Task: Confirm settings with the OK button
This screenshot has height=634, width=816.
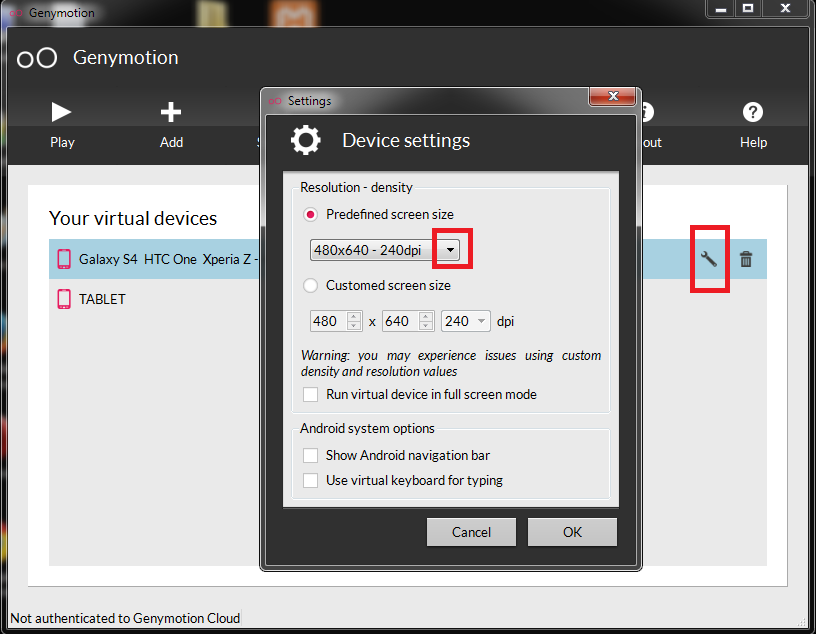Action: [572, 532]
